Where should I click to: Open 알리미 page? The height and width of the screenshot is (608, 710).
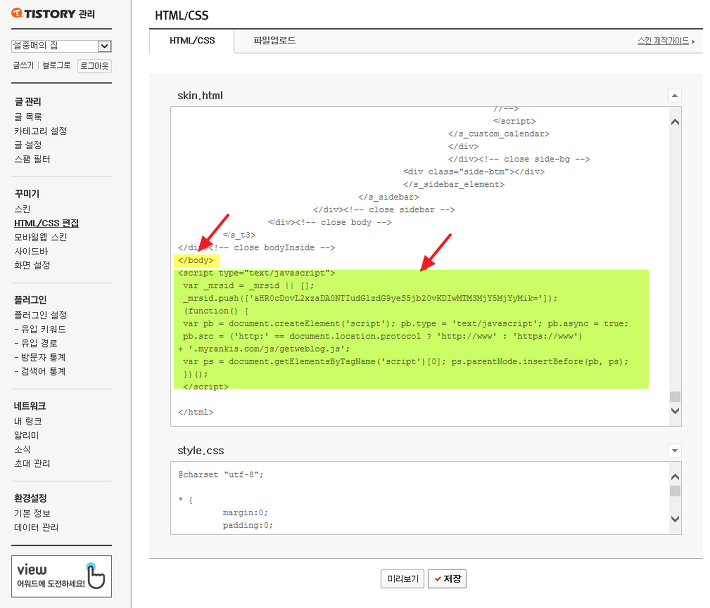pos(26,435)
